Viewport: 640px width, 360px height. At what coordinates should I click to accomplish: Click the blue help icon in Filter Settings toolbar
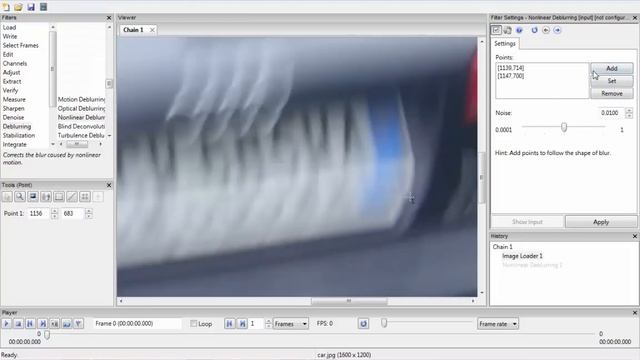[x=519, y=30]
